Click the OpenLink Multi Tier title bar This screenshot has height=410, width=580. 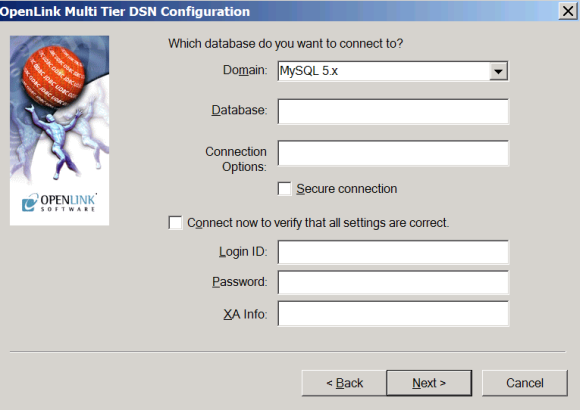point(277,11)
